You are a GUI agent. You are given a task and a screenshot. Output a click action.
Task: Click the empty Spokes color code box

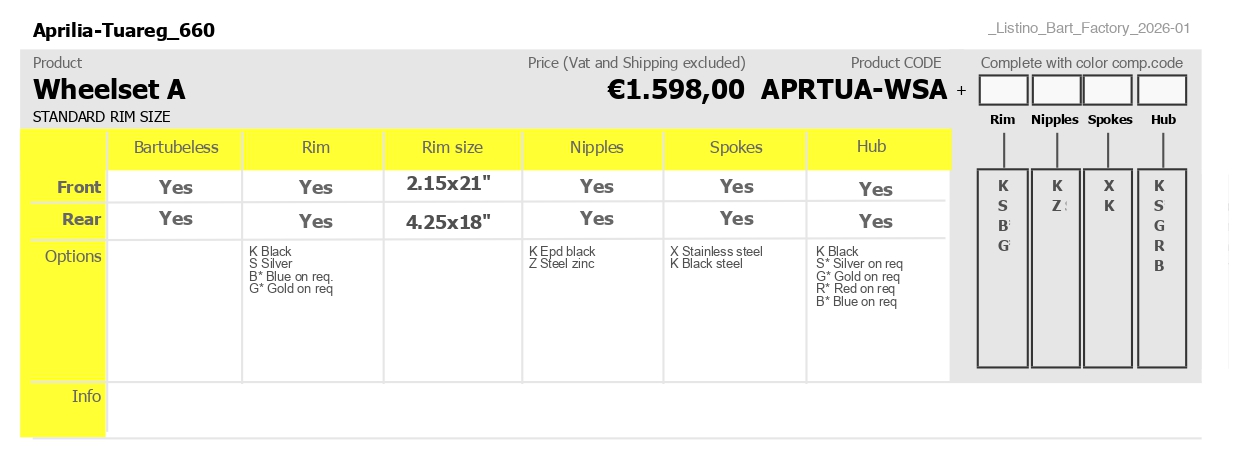[1108, 90]
